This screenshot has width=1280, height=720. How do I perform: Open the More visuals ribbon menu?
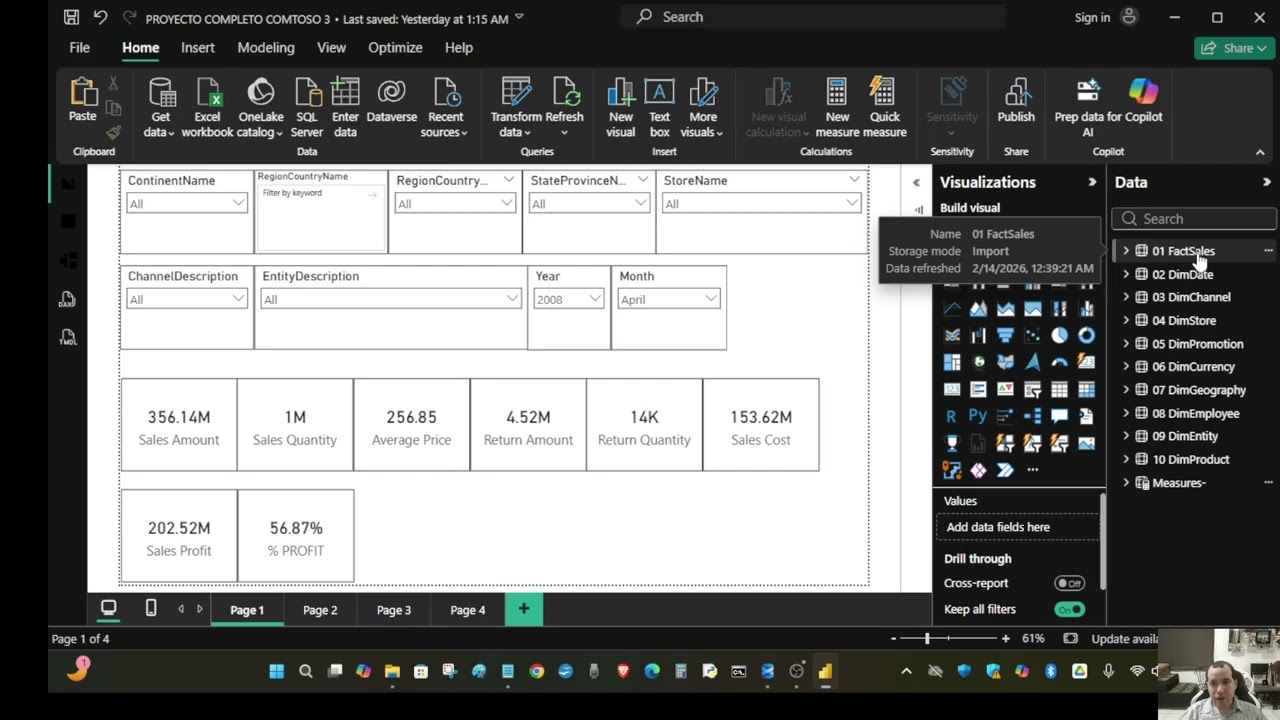coord(703,108)
